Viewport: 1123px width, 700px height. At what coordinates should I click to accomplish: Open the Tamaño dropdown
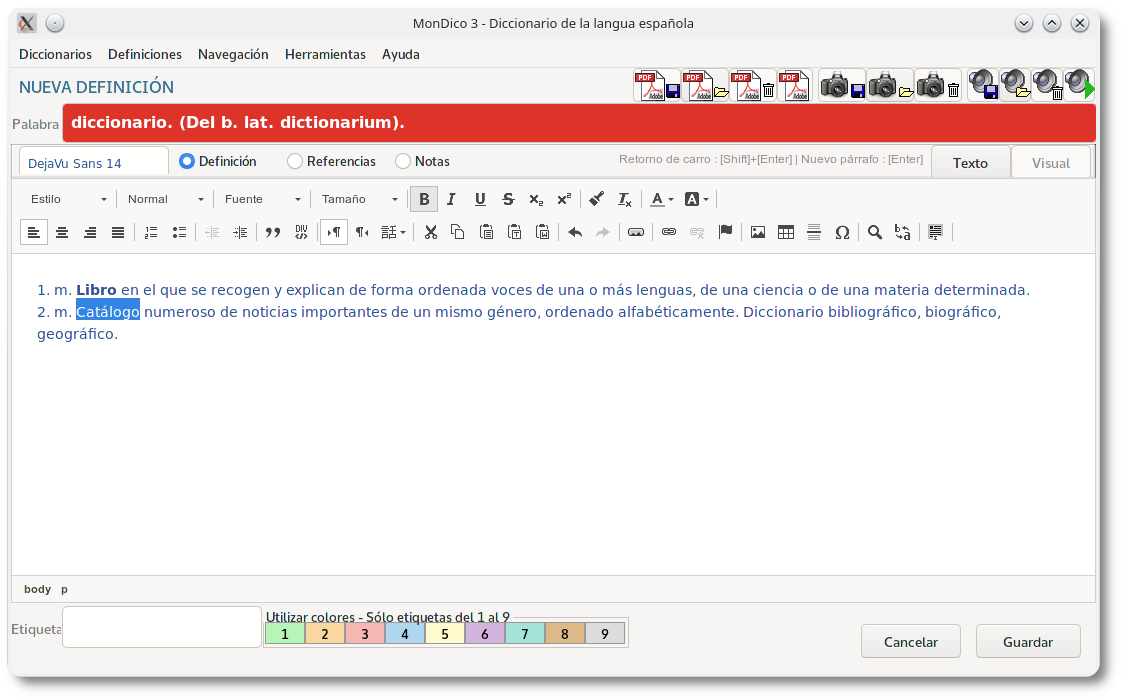coord(360,199)
